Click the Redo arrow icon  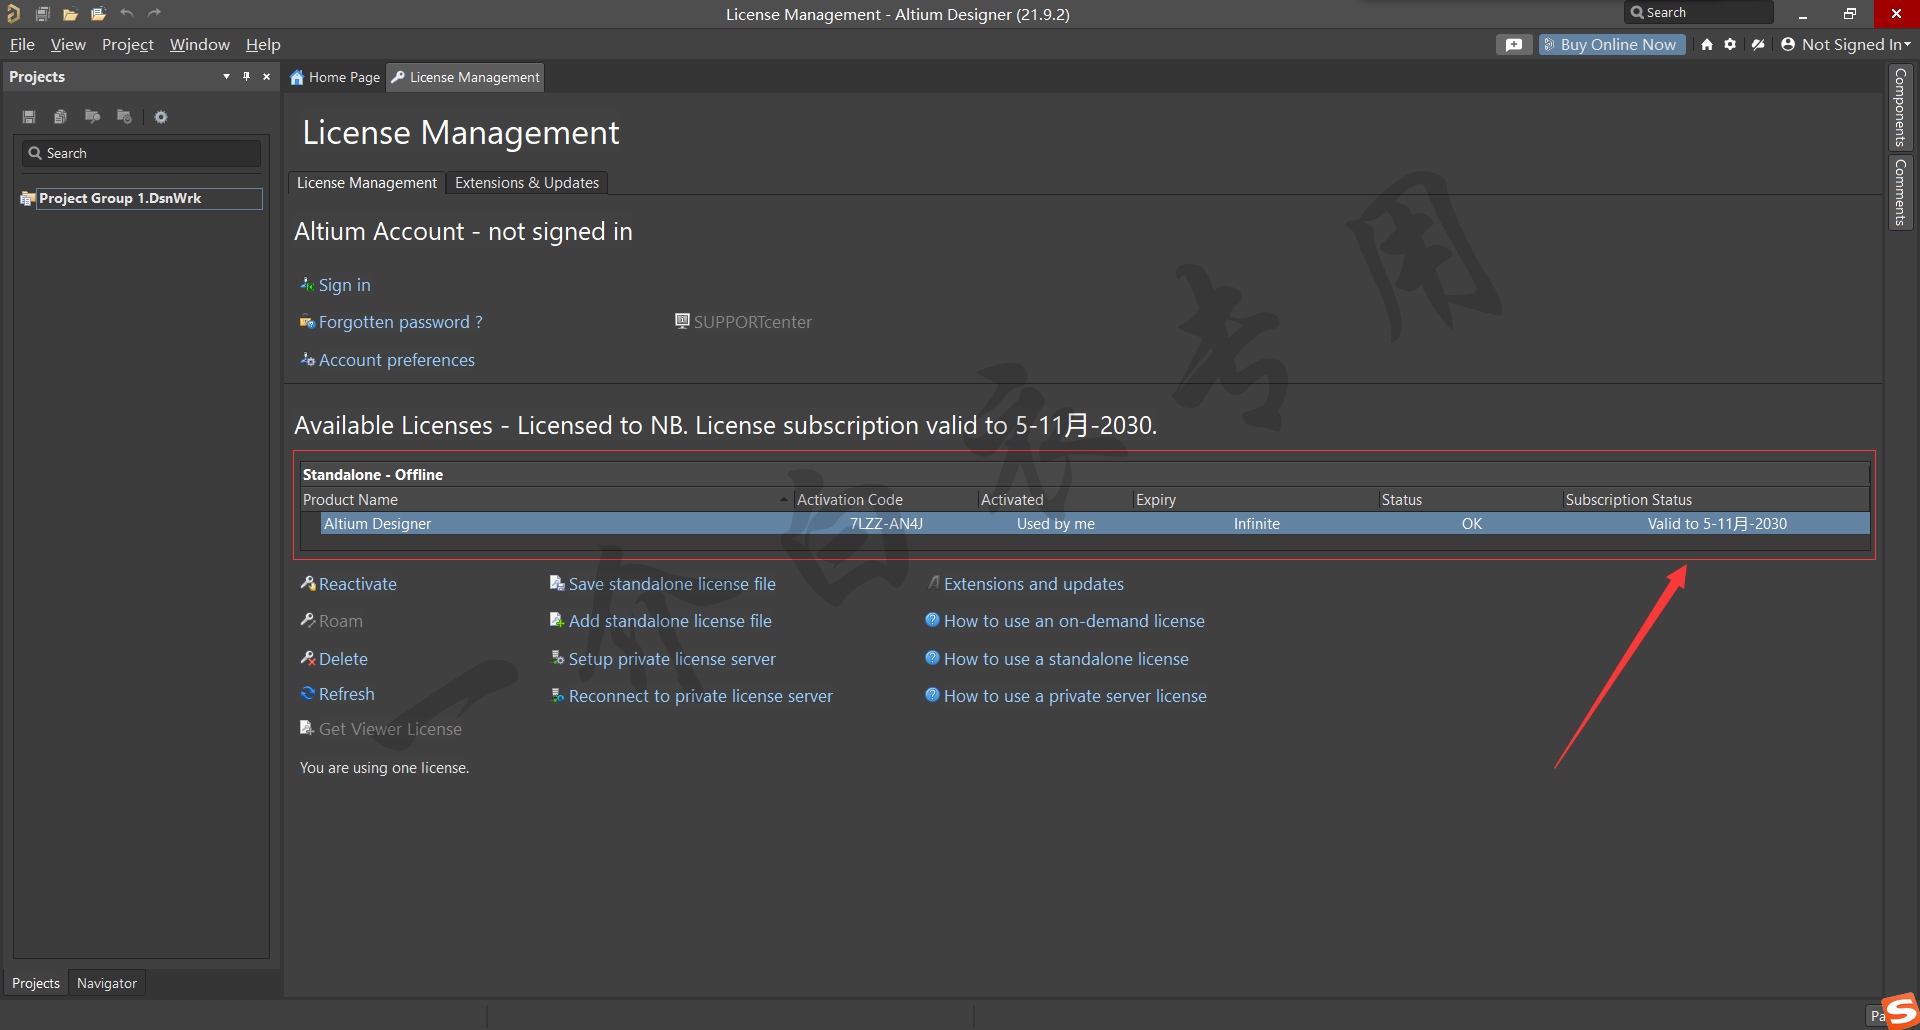pos(154,14)
